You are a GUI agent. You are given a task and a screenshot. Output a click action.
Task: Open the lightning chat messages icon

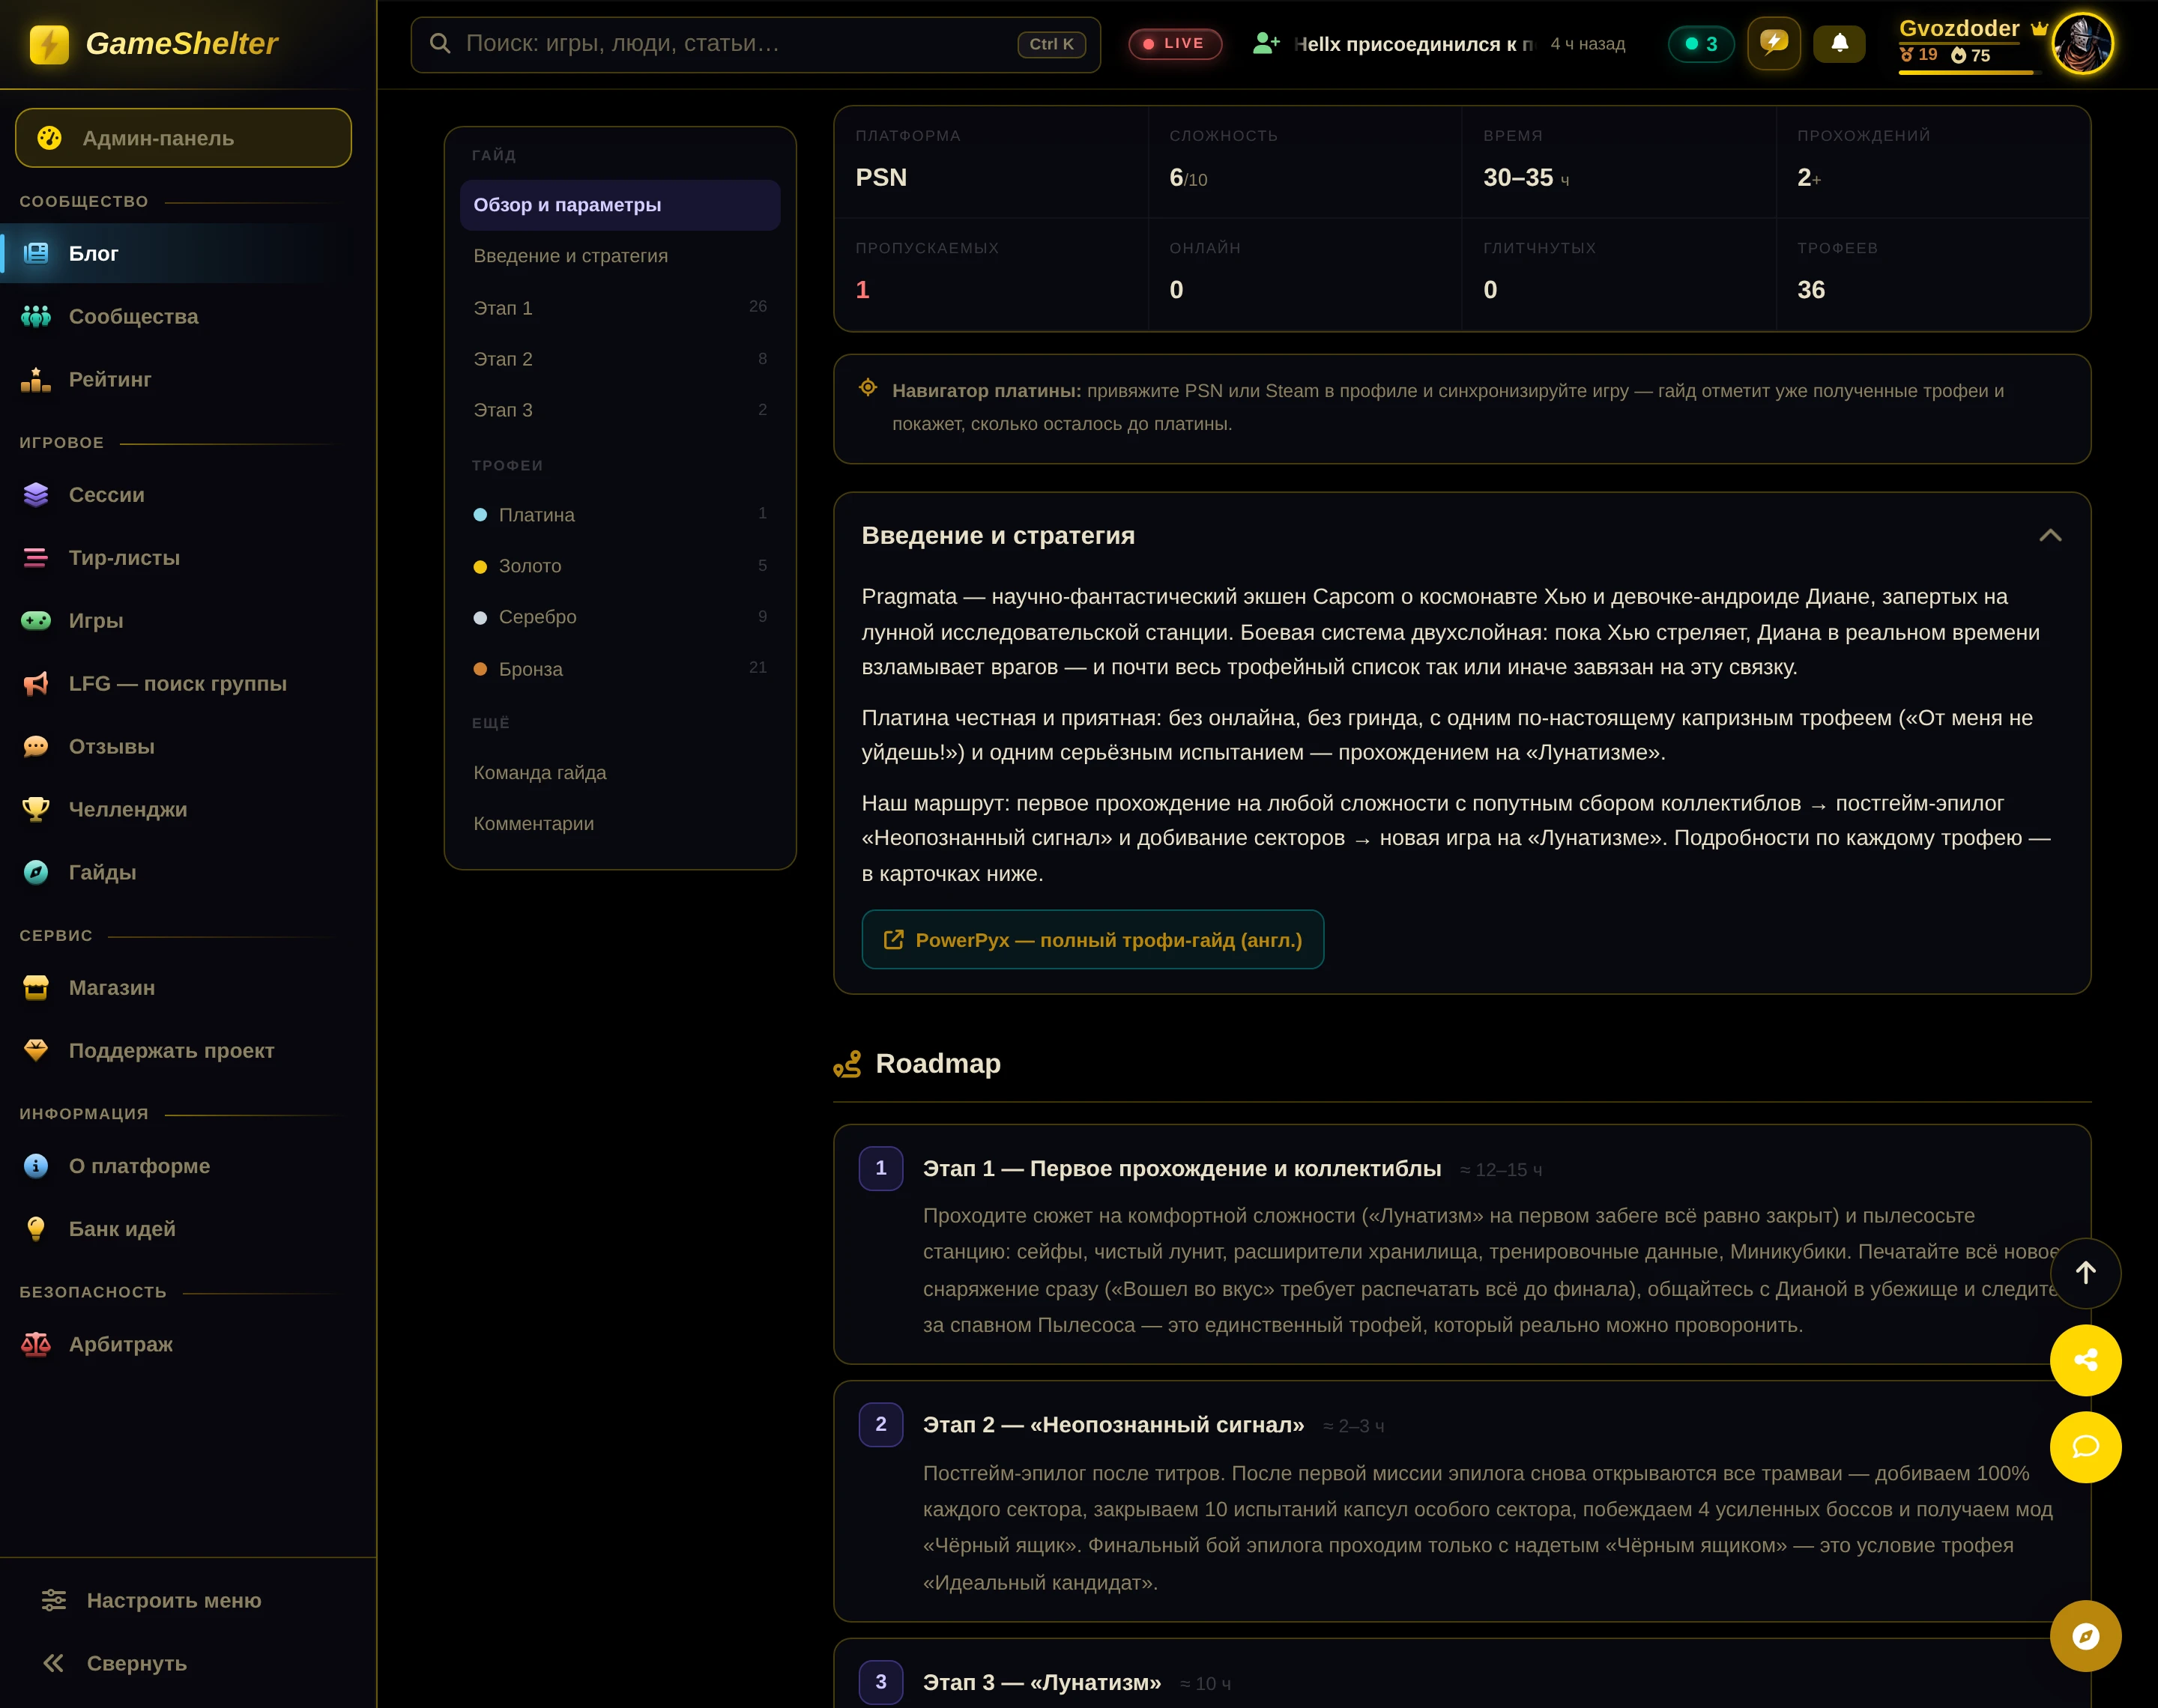(x=1774, y=43)
